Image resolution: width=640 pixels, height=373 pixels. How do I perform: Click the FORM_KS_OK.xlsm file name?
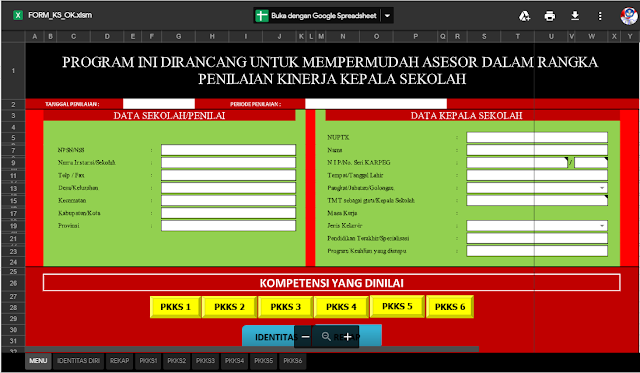(60, 16)
